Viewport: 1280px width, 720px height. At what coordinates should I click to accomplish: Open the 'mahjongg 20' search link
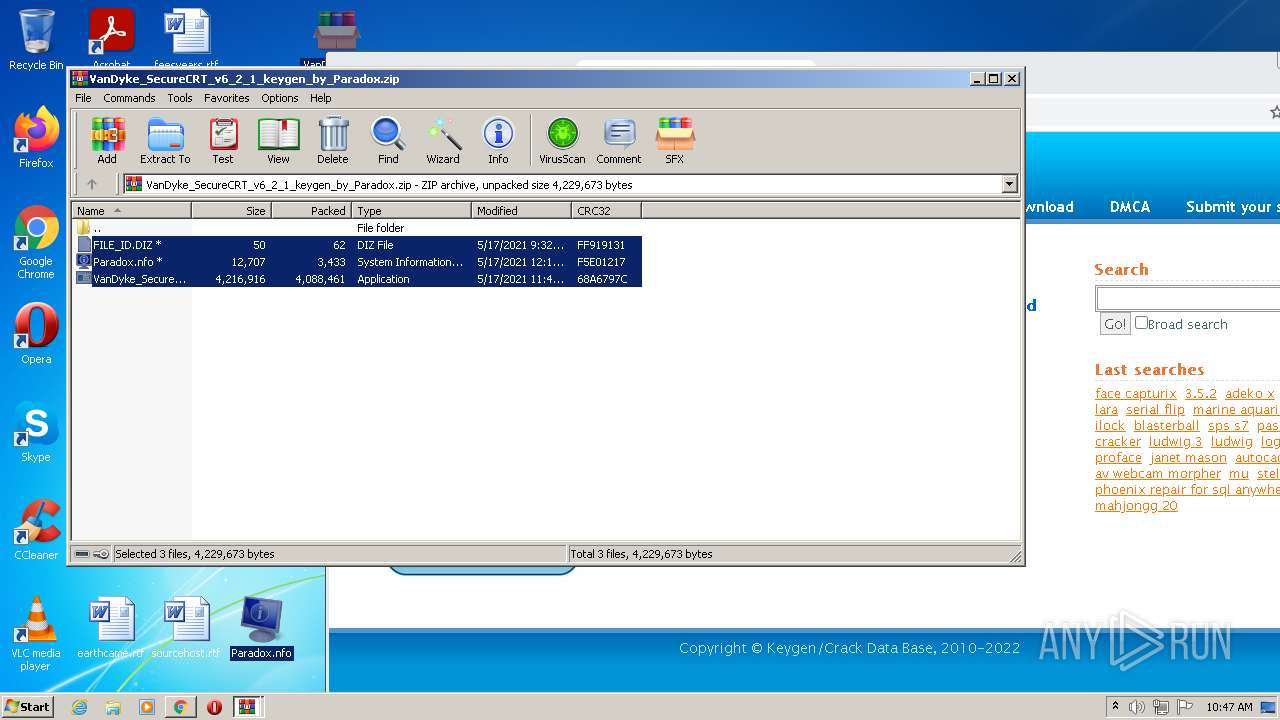pos(1136,505)
